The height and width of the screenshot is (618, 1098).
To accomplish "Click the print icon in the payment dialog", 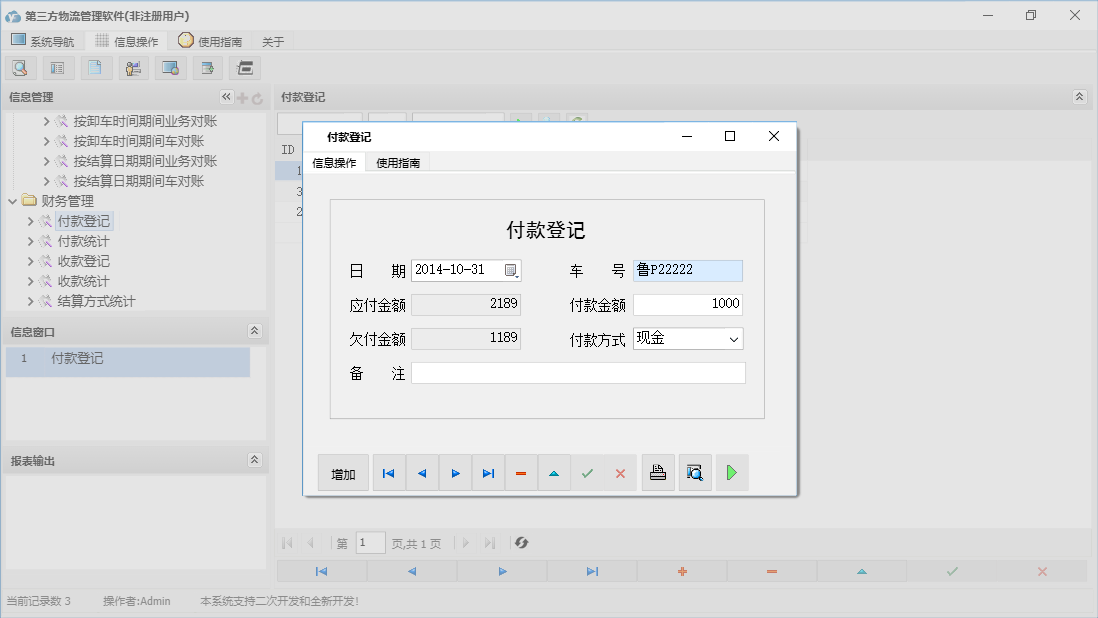I will [x=658, y=472].
